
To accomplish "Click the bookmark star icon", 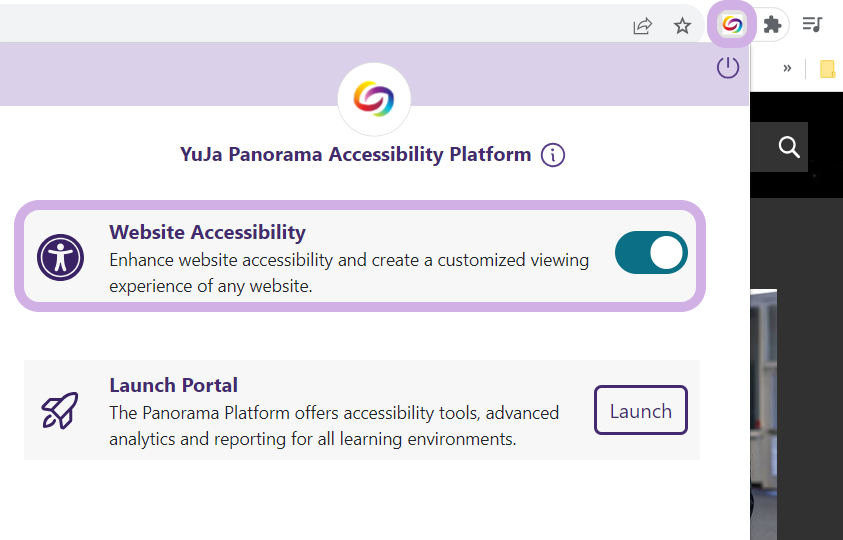I will coord(682,25).
